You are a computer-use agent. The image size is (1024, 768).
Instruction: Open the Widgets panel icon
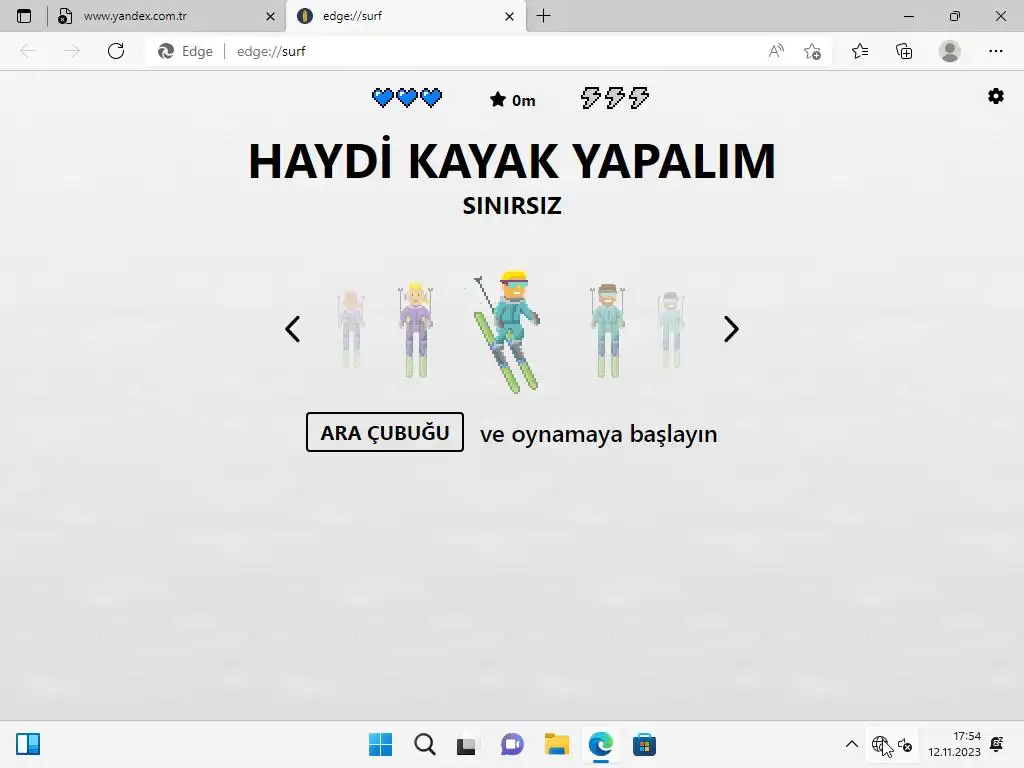[x=28, y=744]
